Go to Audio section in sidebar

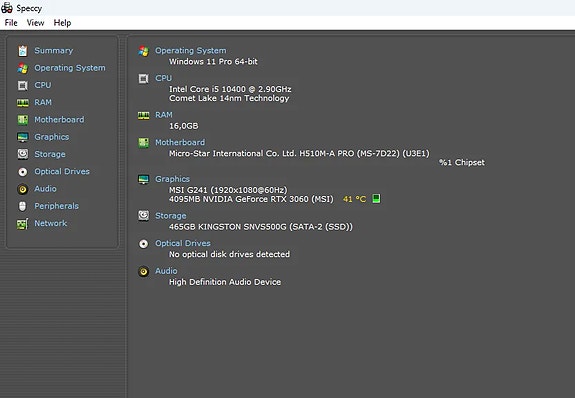click(45, 189)
